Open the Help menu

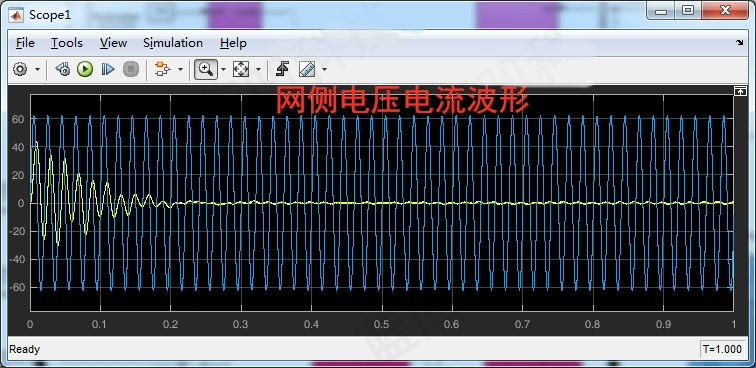coord(233,43)
